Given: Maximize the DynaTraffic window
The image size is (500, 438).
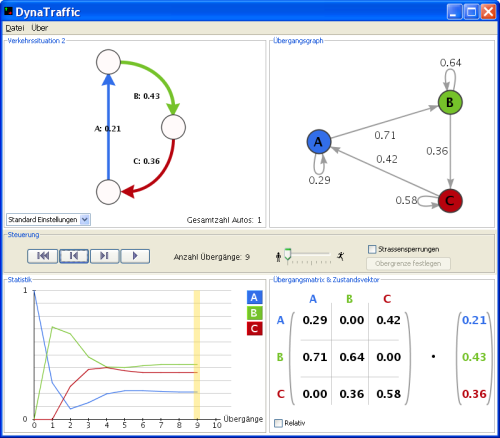Looking at the screenshot, I should (x=471, y=12).
